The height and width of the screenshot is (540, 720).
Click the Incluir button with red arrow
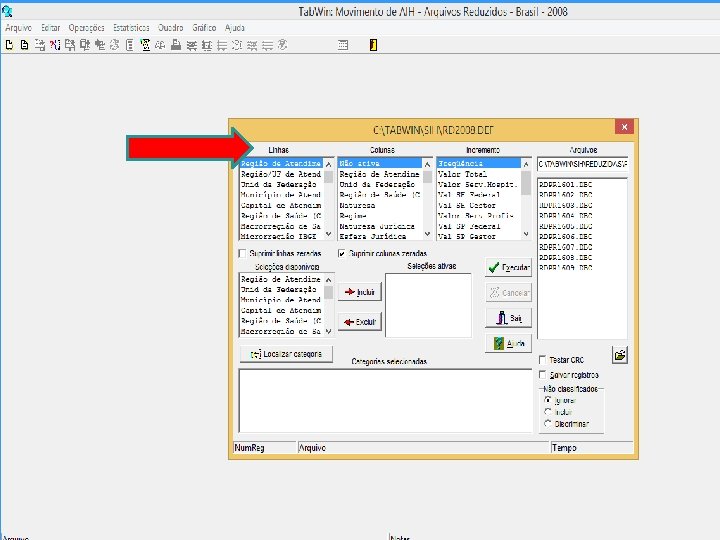pyautogui.click(x=360, y=292)
